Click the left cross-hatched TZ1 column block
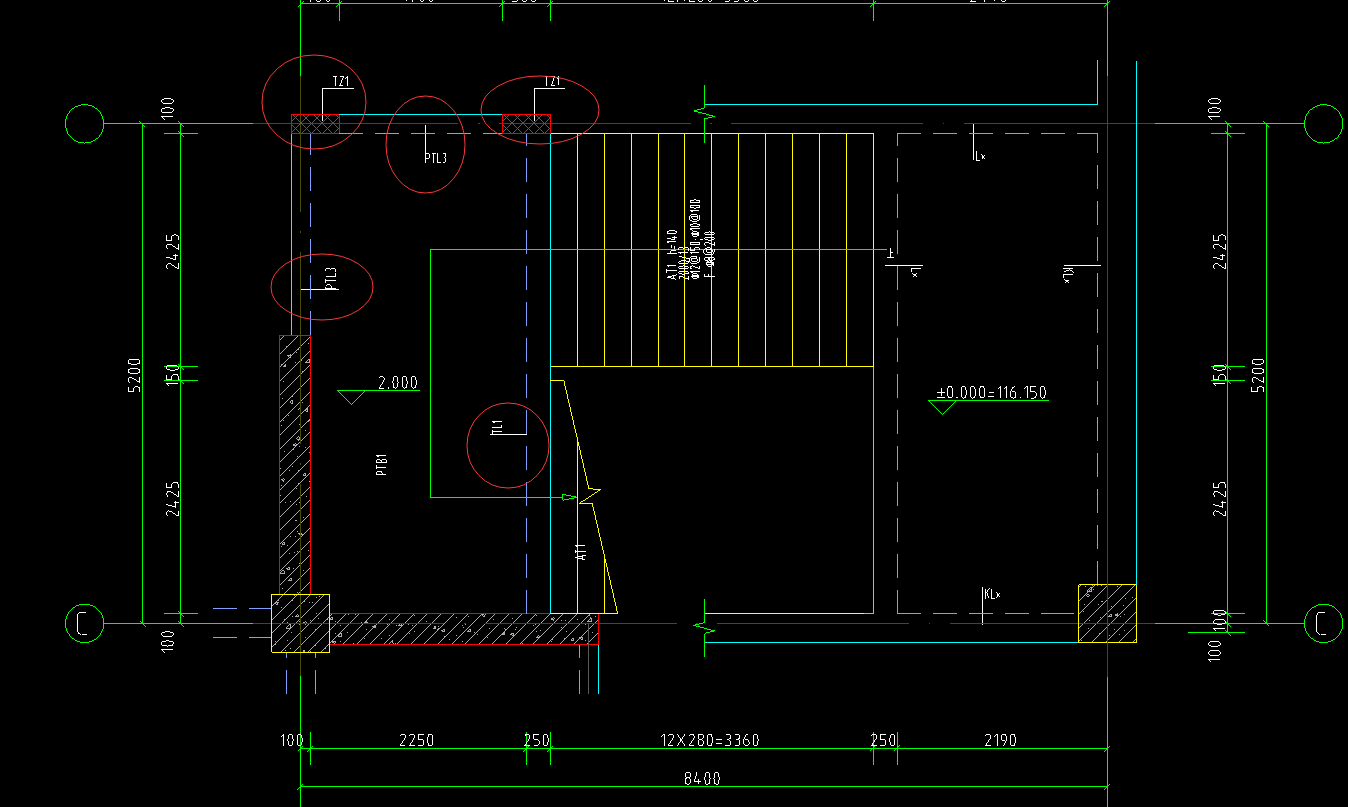Viewport: 1348px width, 807px height. pos(315,124)
